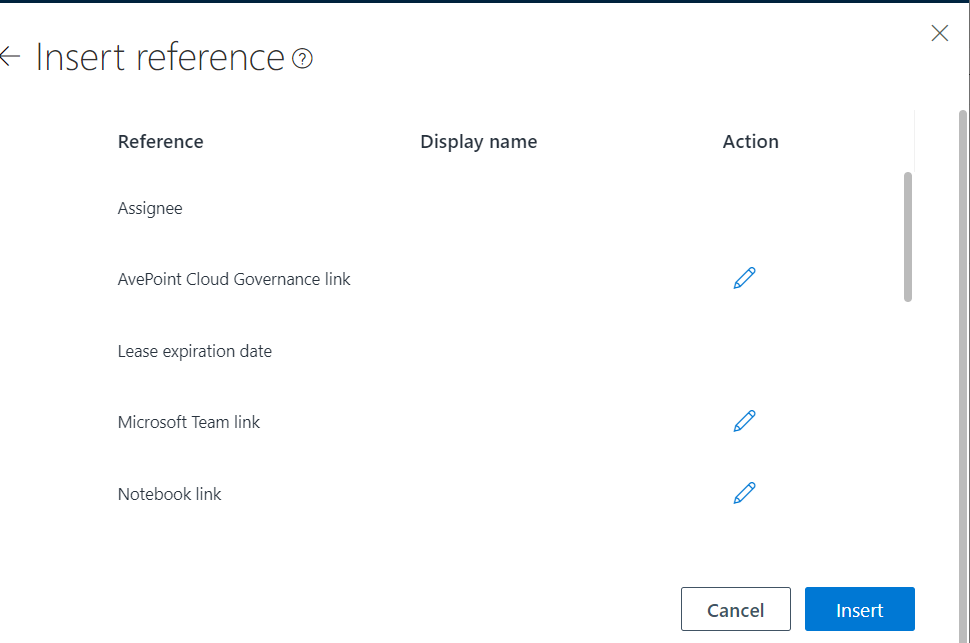Dismiss the dialog with the X button

pyautogui.click(x=939, y=32)
